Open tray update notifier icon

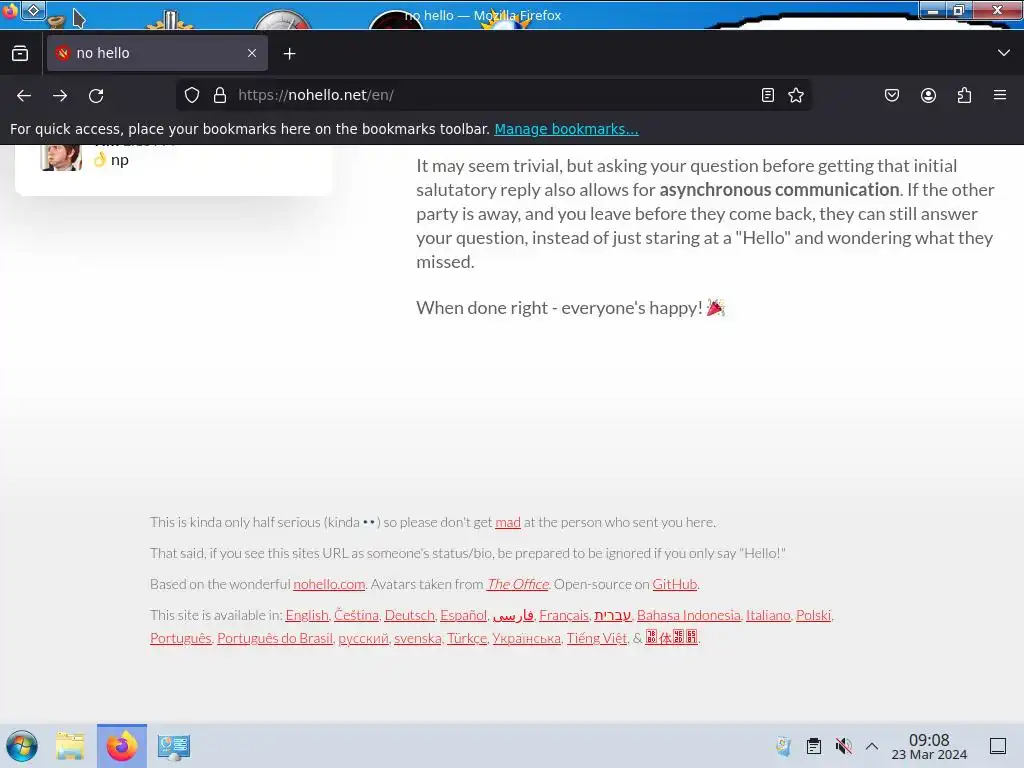[x=784, y=746]
